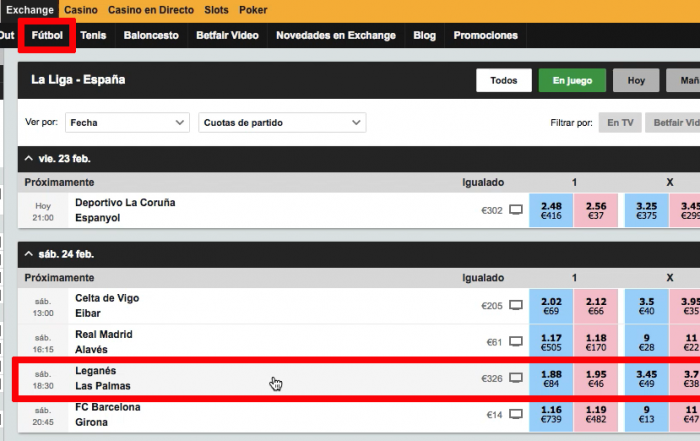This screenshot has width=700, height=441.
Task: Click the La Liga - España heading
Action: pos(78,80)
